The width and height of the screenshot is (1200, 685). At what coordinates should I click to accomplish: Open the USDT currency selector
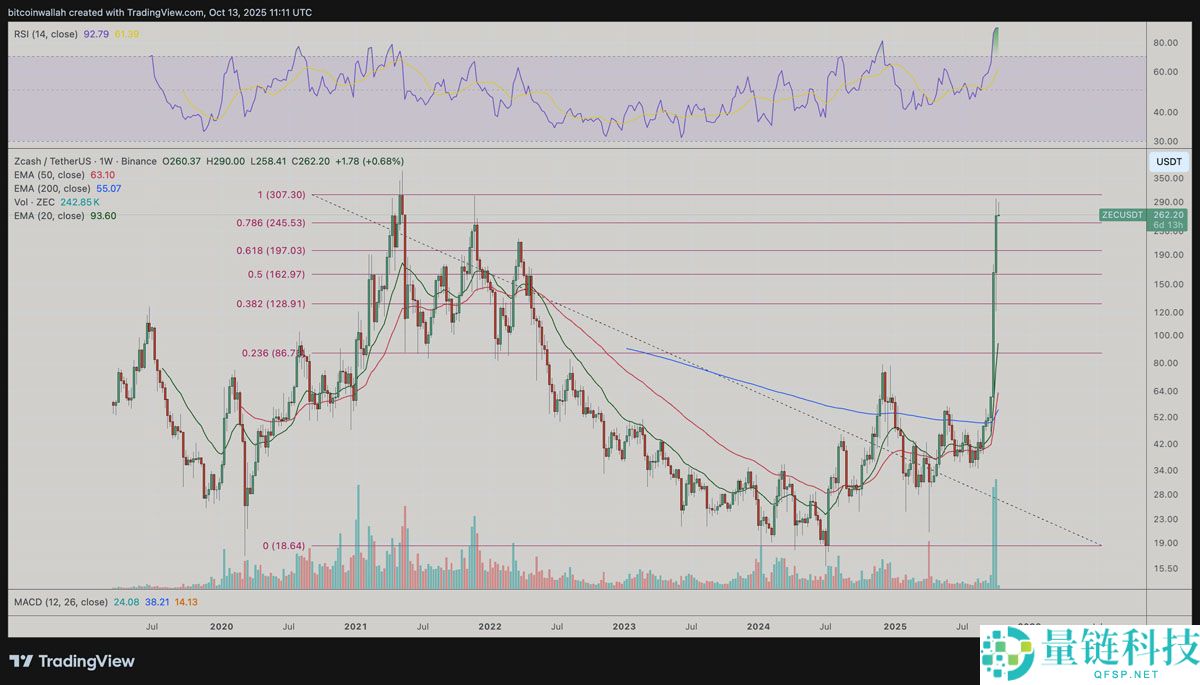[x=1167, y=162]
